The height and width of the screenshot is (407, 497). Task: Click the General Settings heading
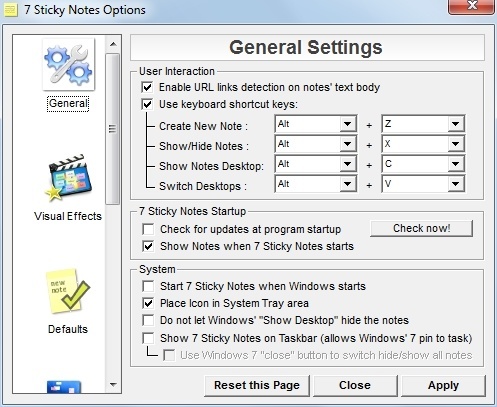(306, 47)
